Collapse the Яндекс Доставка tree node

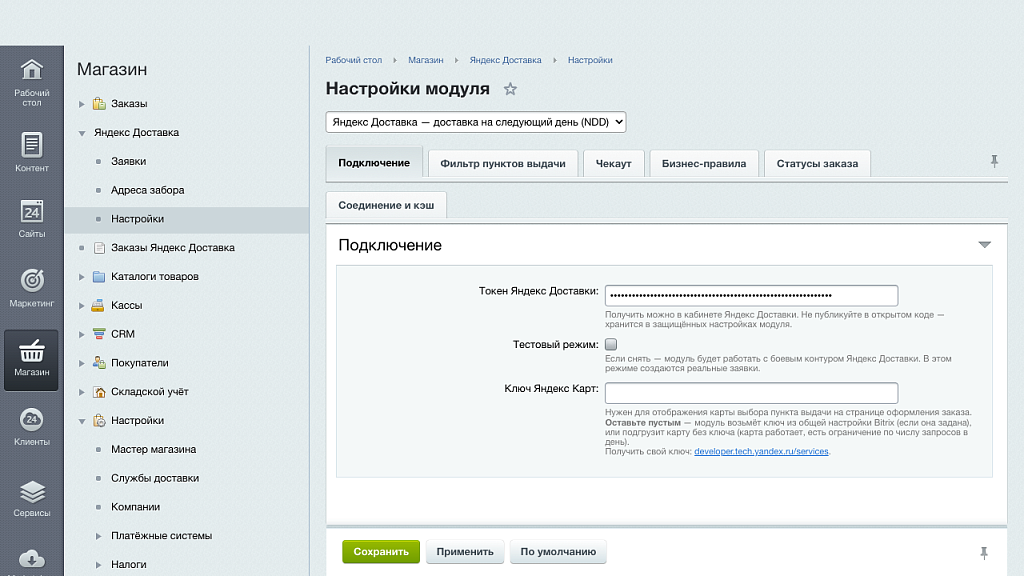(x=82, y=133)
